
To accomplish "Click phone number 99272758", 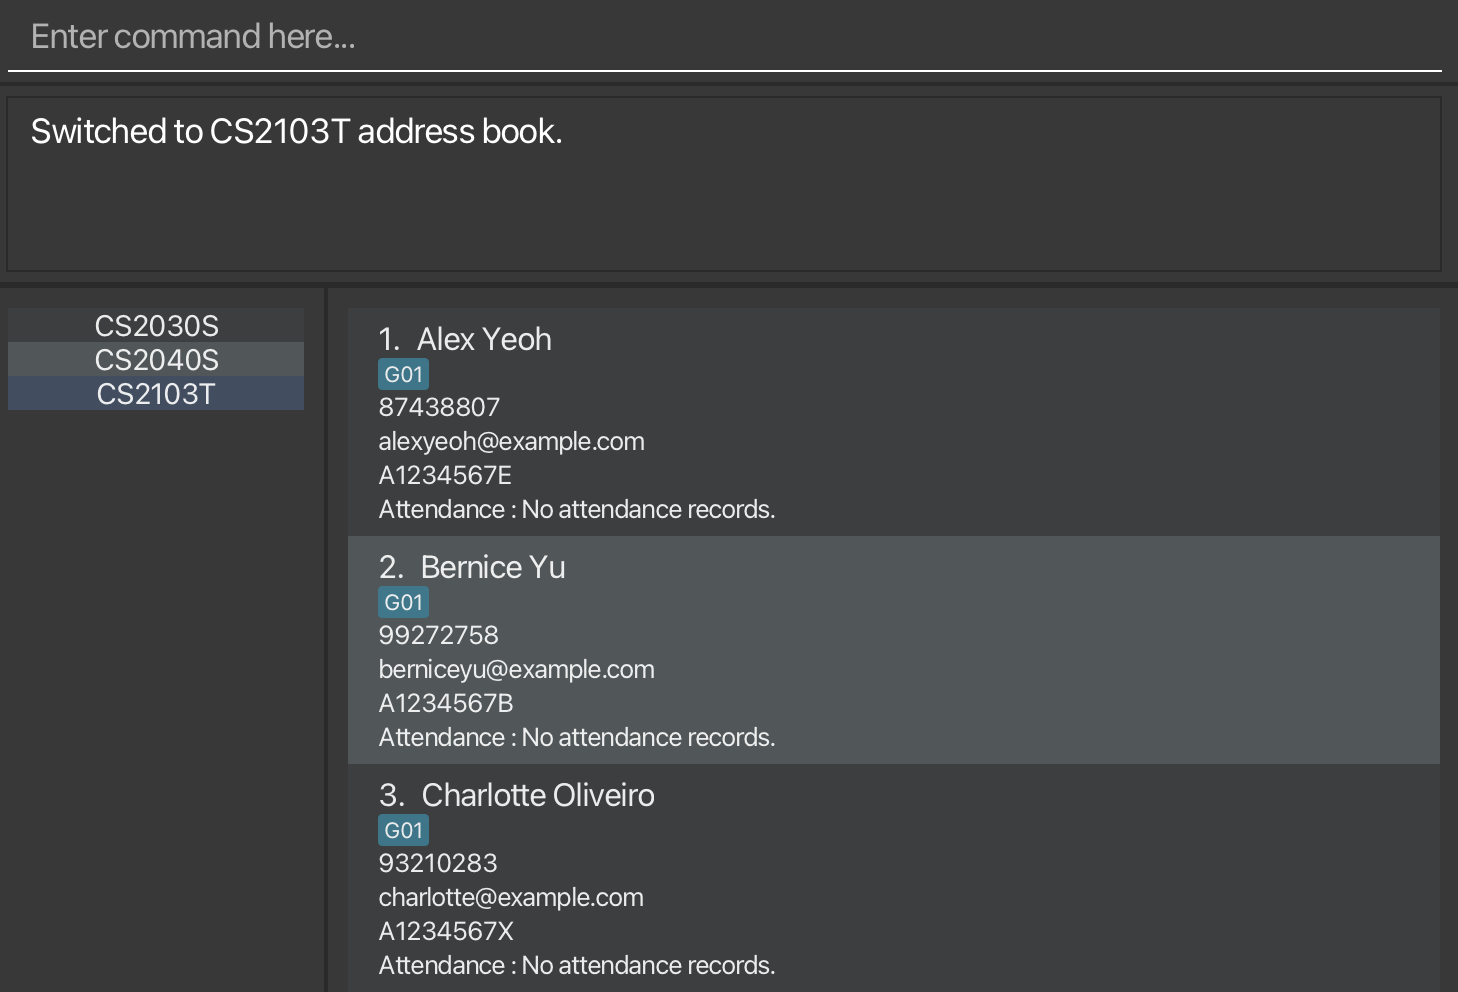I will click(x=438, y=635).
